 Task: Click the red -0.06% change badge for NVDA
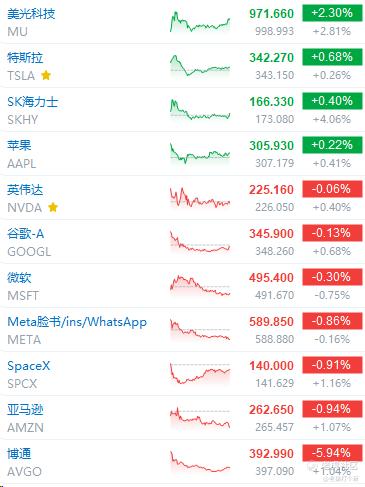(332, 189)
